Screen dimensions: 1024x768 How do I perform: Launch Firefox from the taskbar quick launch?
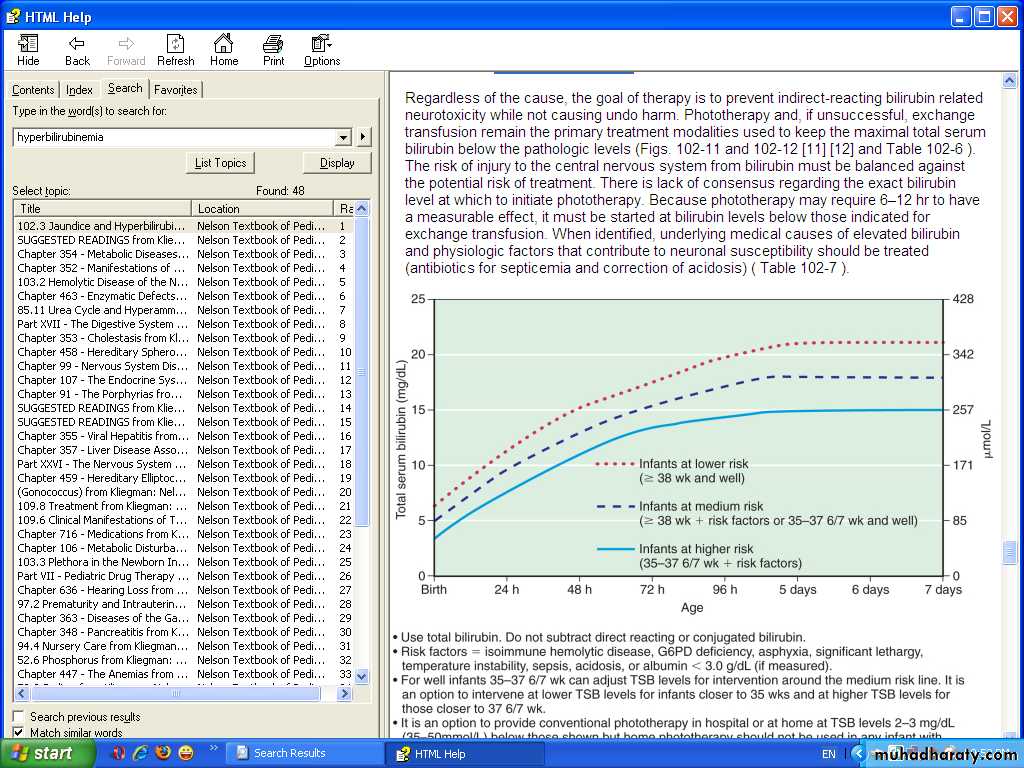tap(162, 753)
